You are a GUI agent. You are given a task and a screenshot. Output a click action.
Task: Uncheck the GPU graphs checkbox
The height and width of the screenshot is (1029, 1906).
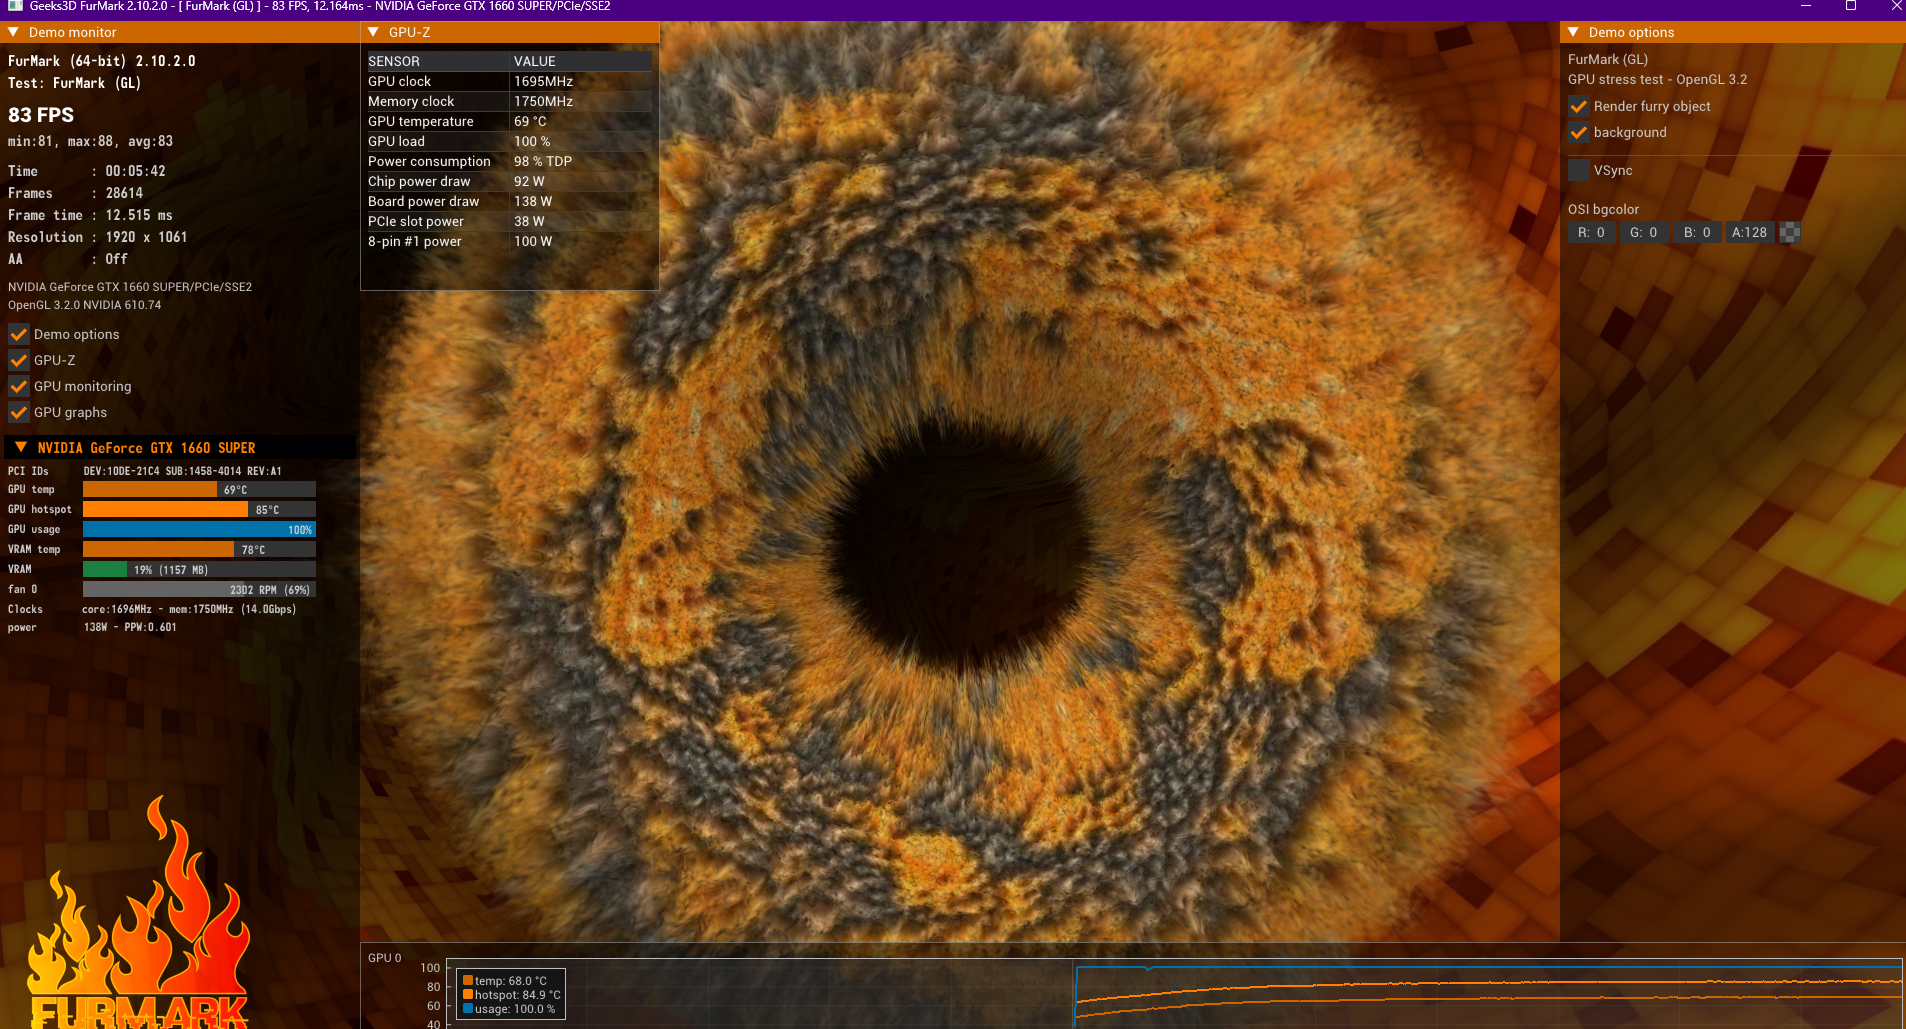(x=19, y=412)
